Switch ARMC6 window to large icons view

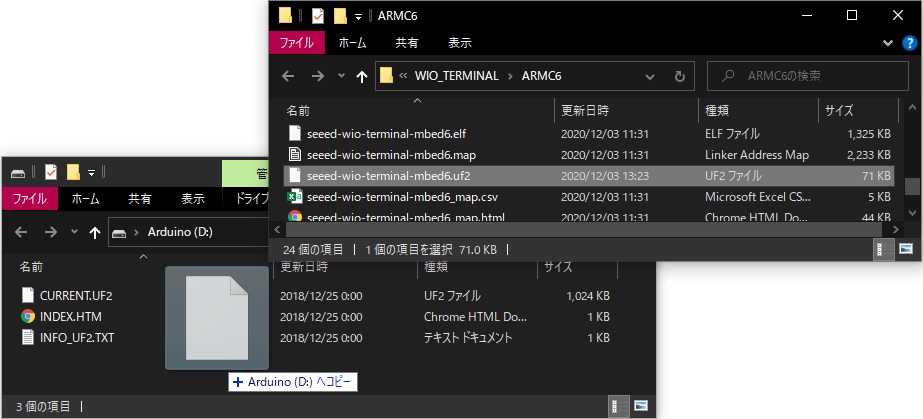[x=906, y=250]
